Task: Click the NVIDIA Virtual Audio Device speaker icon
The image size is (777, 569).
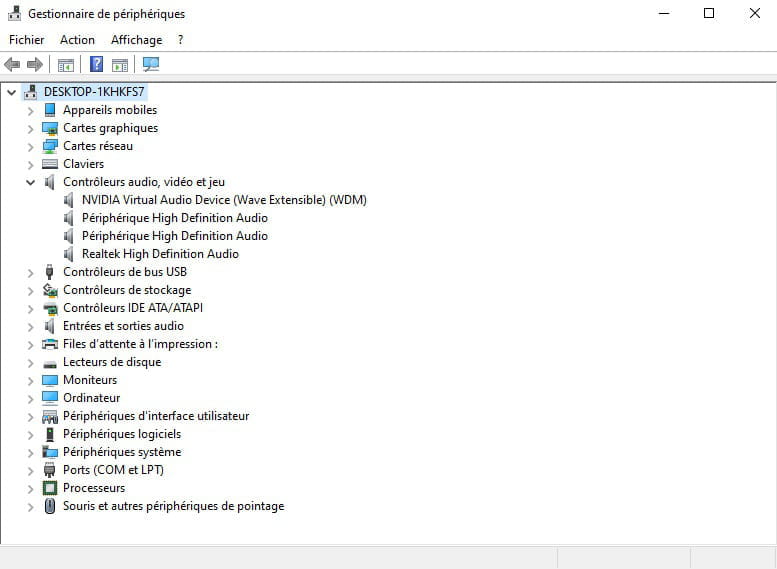Action: point(68,200)
